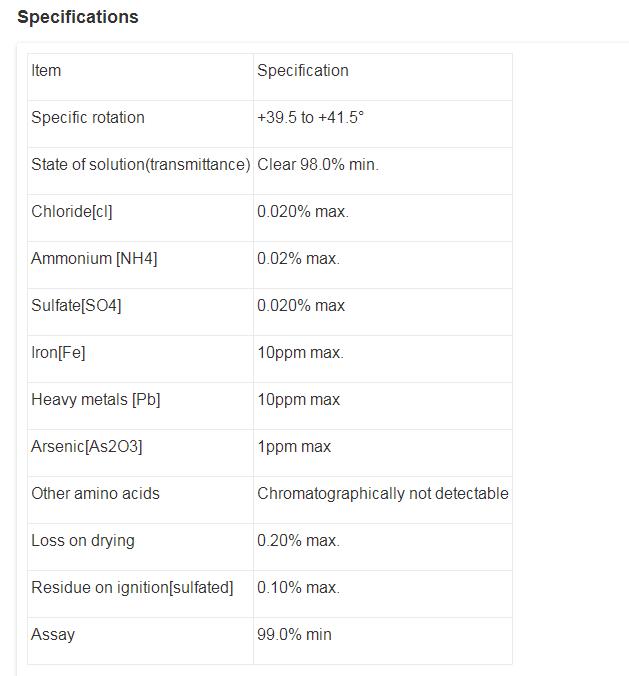Click the 0.02% max. ammonium value
The width and height of the screenshot is (629, 676).
[x=298, y=259]
